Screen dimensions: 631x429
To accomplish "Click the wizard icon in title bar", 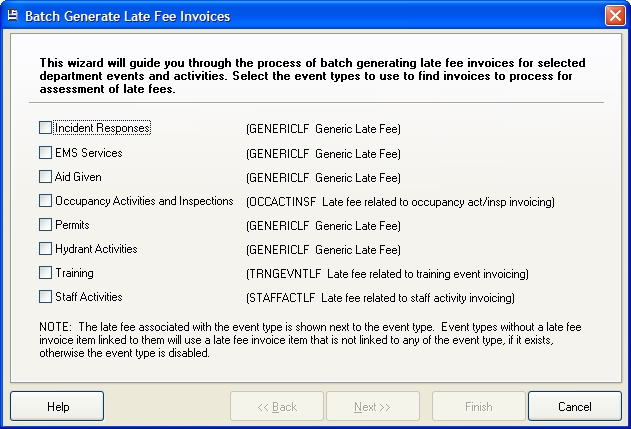I will (x=13, y=16).
